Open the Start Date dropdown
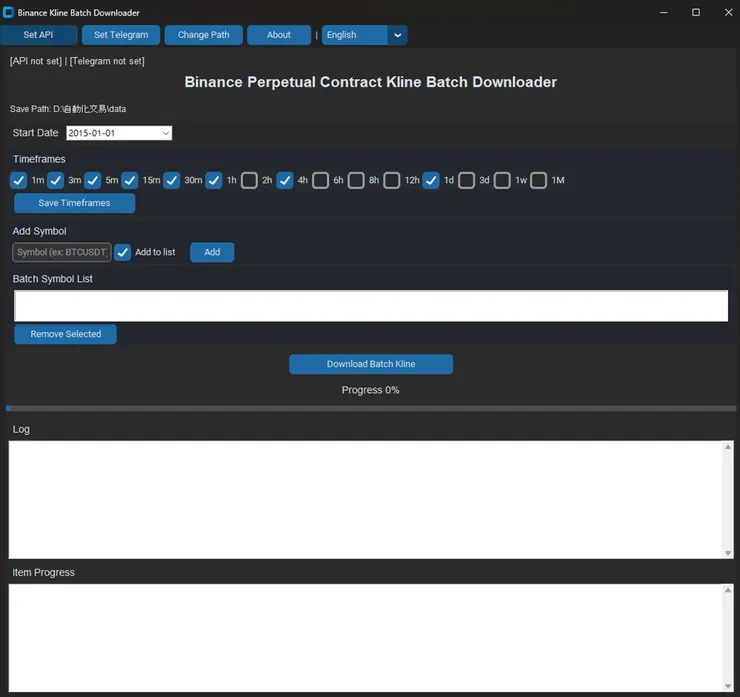 point(166,133)
